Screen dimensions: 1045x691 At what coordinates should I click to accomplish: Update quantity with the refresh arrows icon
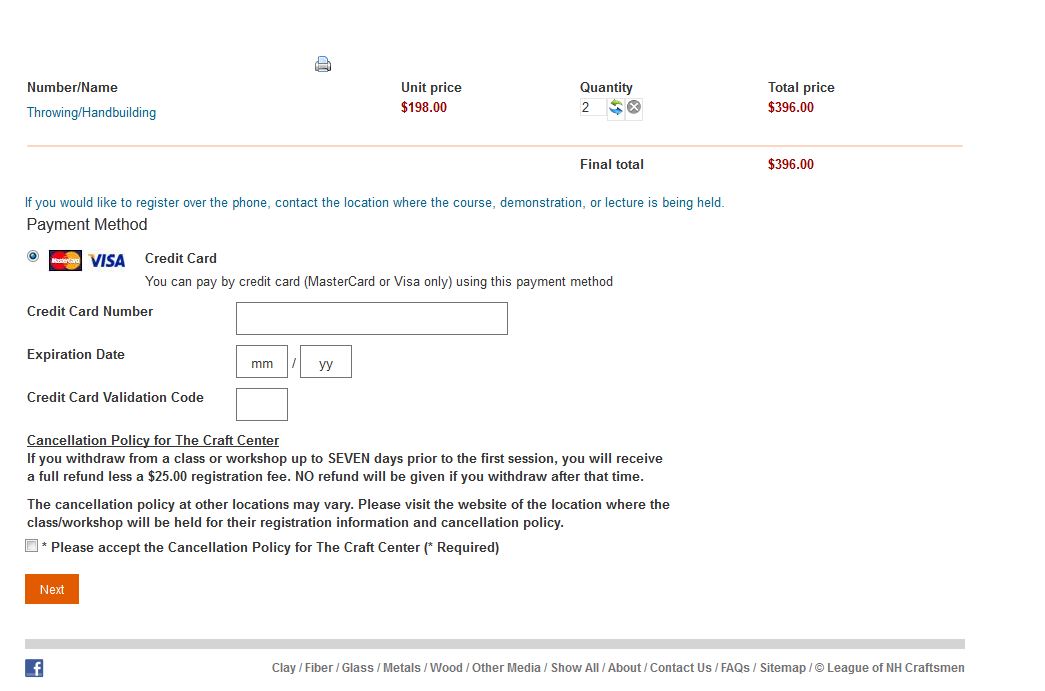point(616,107)
